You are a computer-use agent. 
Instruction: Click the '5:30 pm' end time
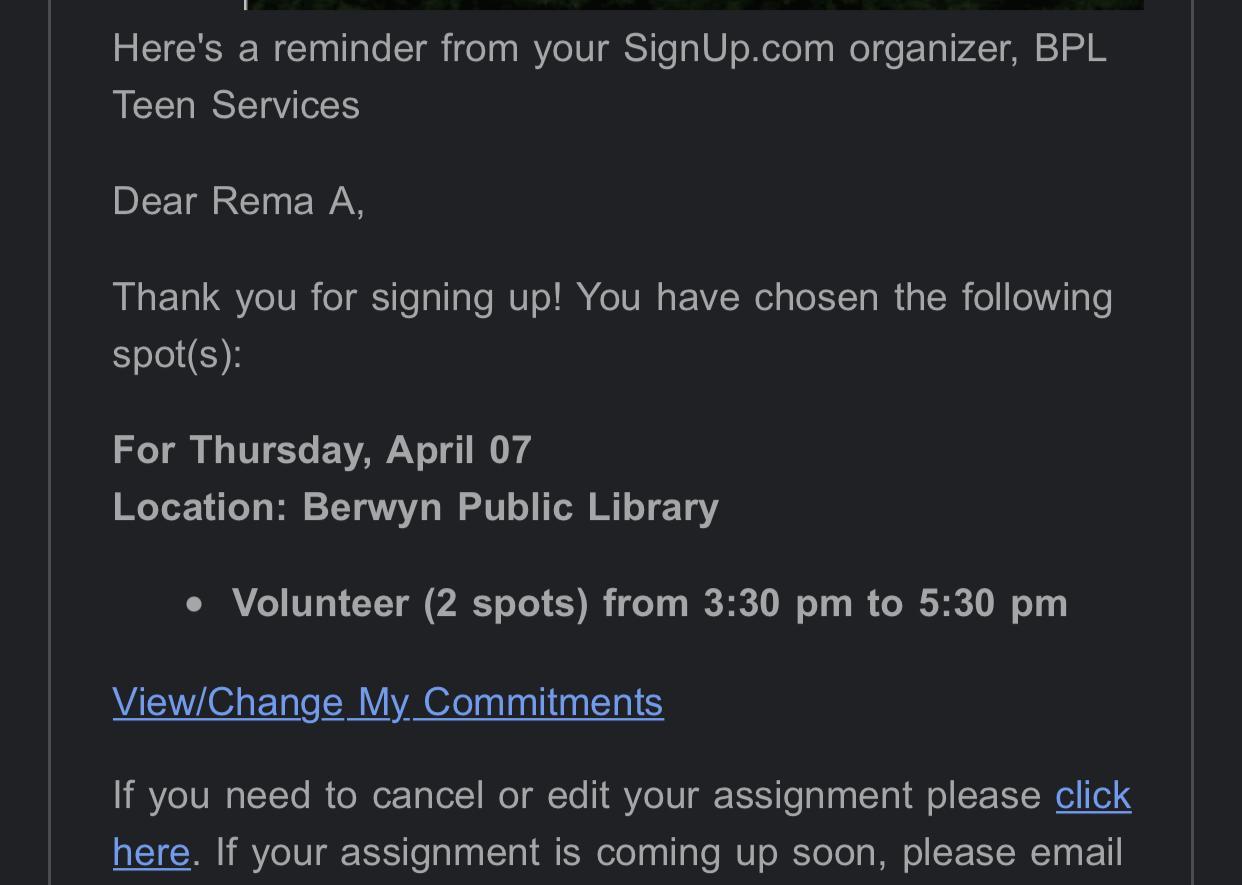993,603
